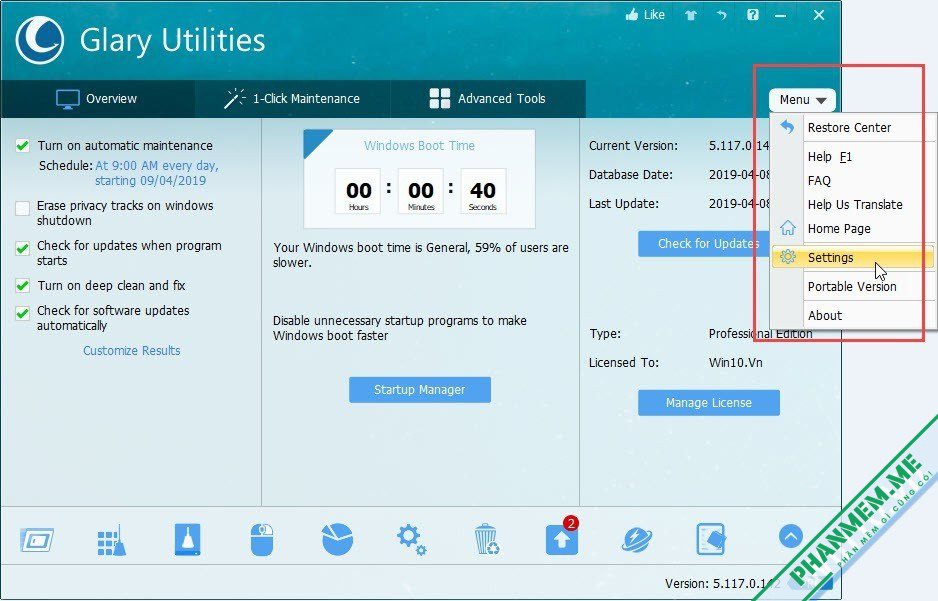Click the 00 Minutes boot counter box
The image size is (938, 601).
pyautogui.click(x=421, y=191)
